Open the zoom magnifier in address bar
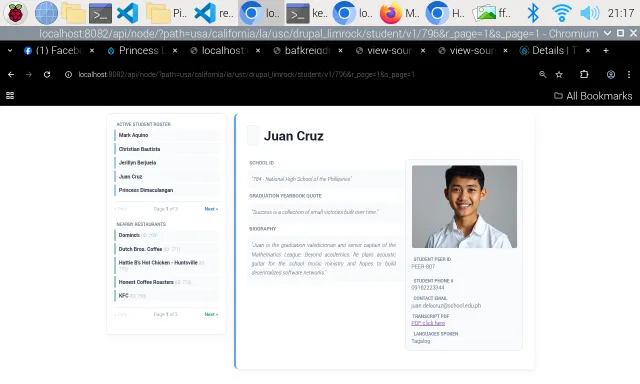This screenshot has height=384, width=640. point(542,74)
